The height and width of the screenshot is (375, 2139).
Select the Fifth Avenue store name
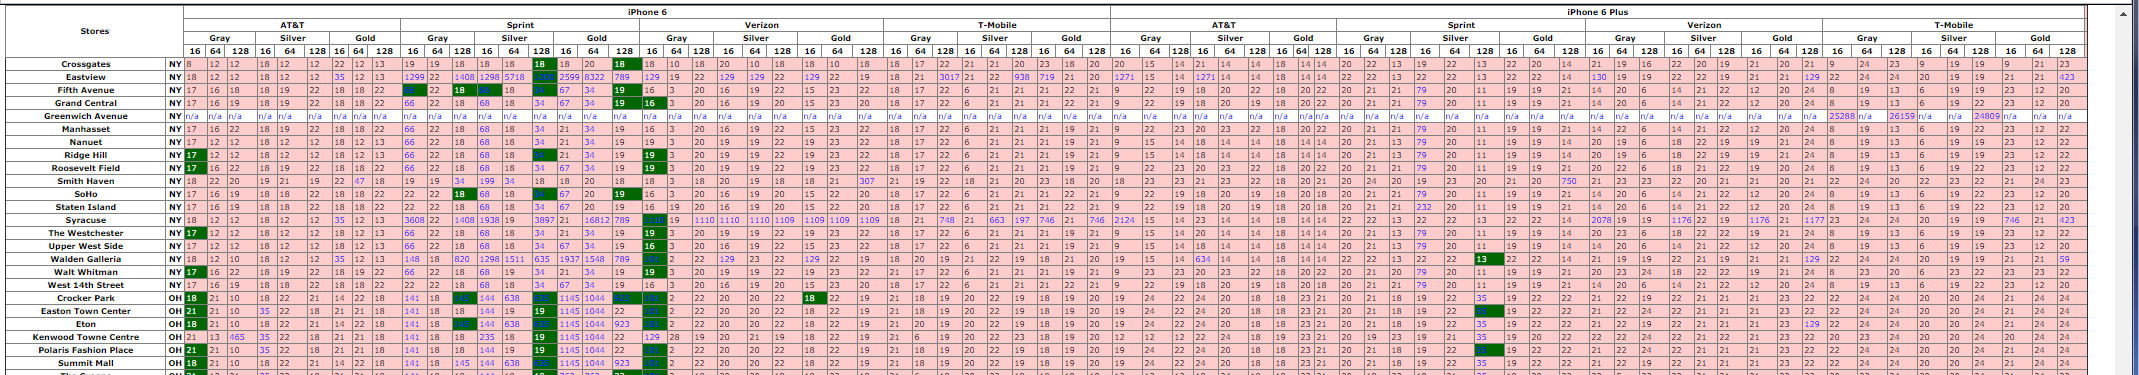click(x=86, y=90)
